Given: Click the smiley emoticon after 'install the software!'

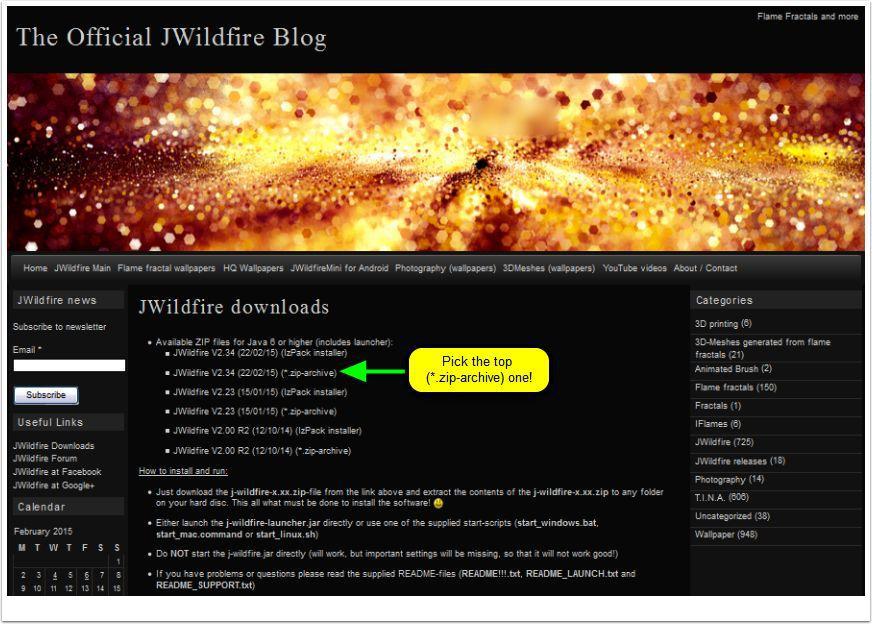Looking at the screenshot, I should click(438, 503).
